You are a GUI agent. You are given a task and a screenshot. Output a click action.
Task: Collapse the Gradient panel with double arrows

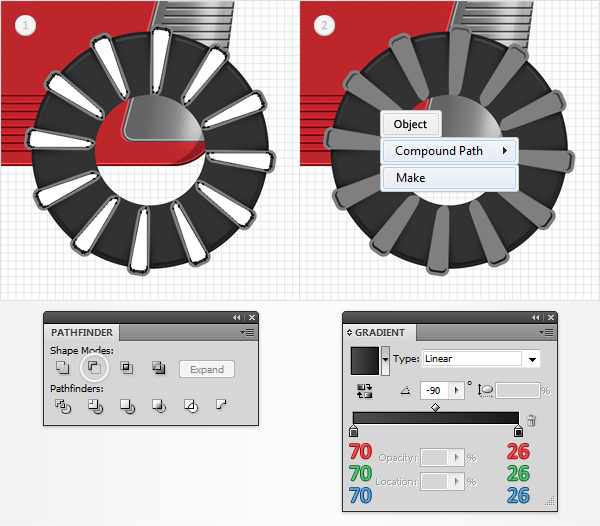pyautogui.click(x=535, y=318)
